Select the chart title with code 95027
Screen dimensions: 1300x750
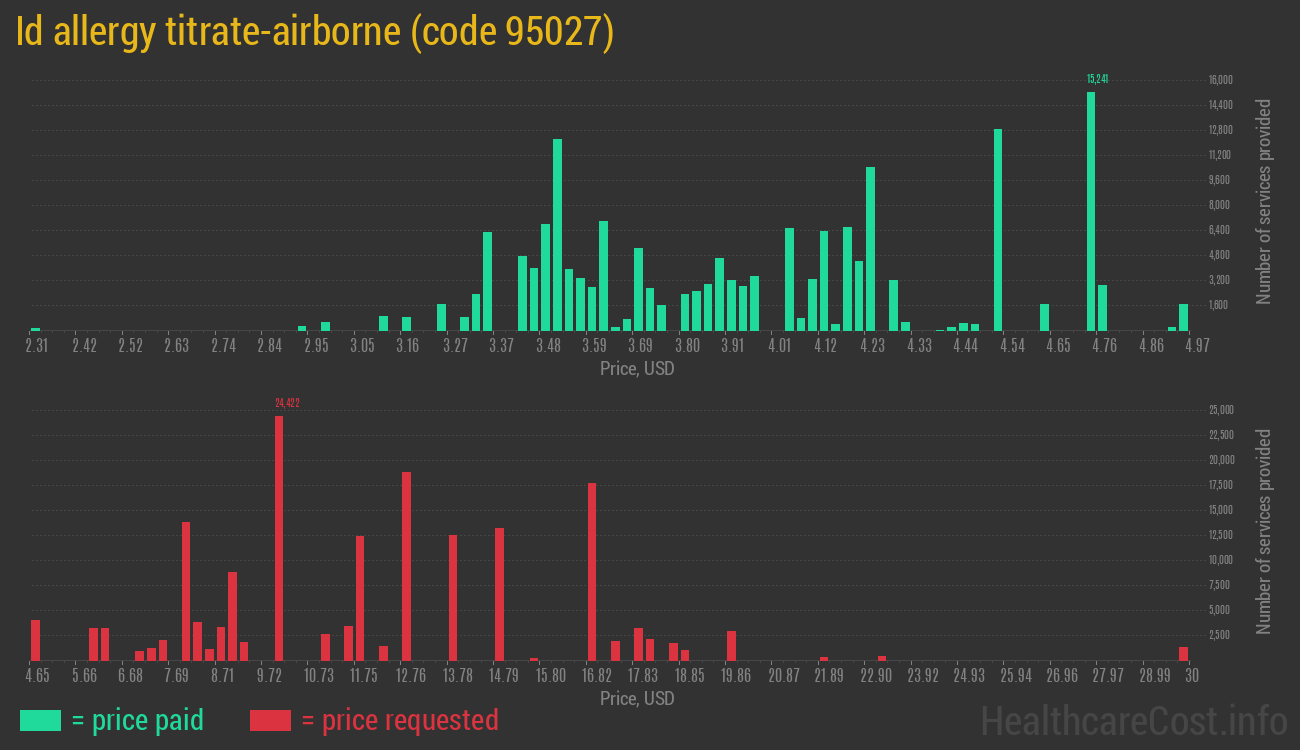click(315, 33)
